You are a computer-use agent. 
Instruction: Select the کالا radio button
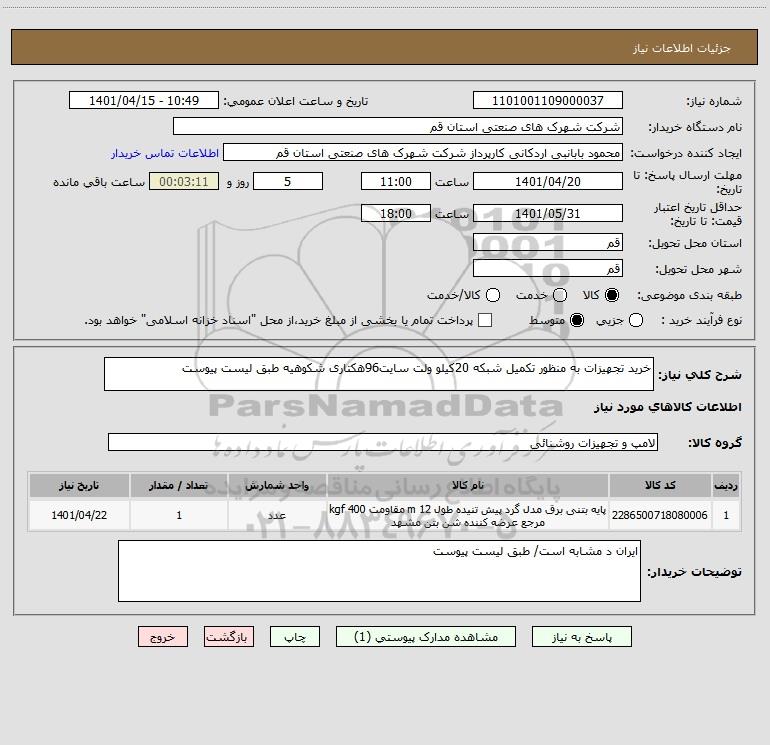click(612, 295)
